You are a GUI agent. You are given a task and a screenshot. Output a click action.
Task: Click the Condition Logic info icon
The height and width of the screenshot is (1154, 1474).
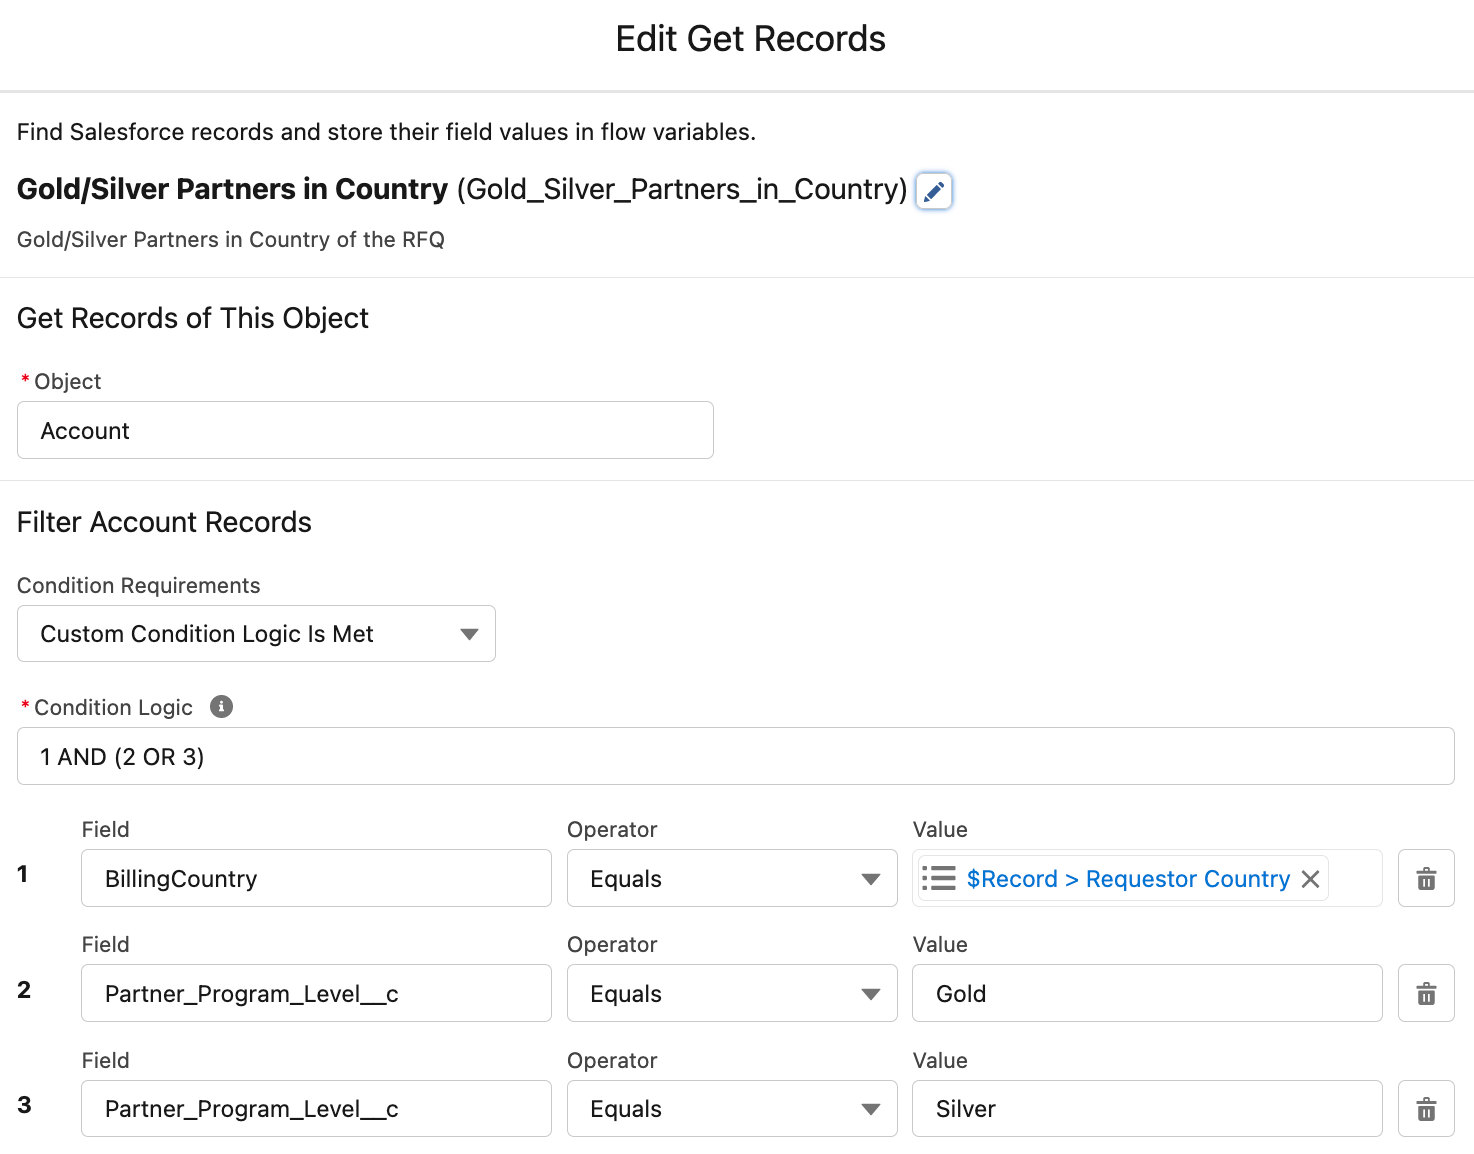pyautogui.click(x=221, y=707)
